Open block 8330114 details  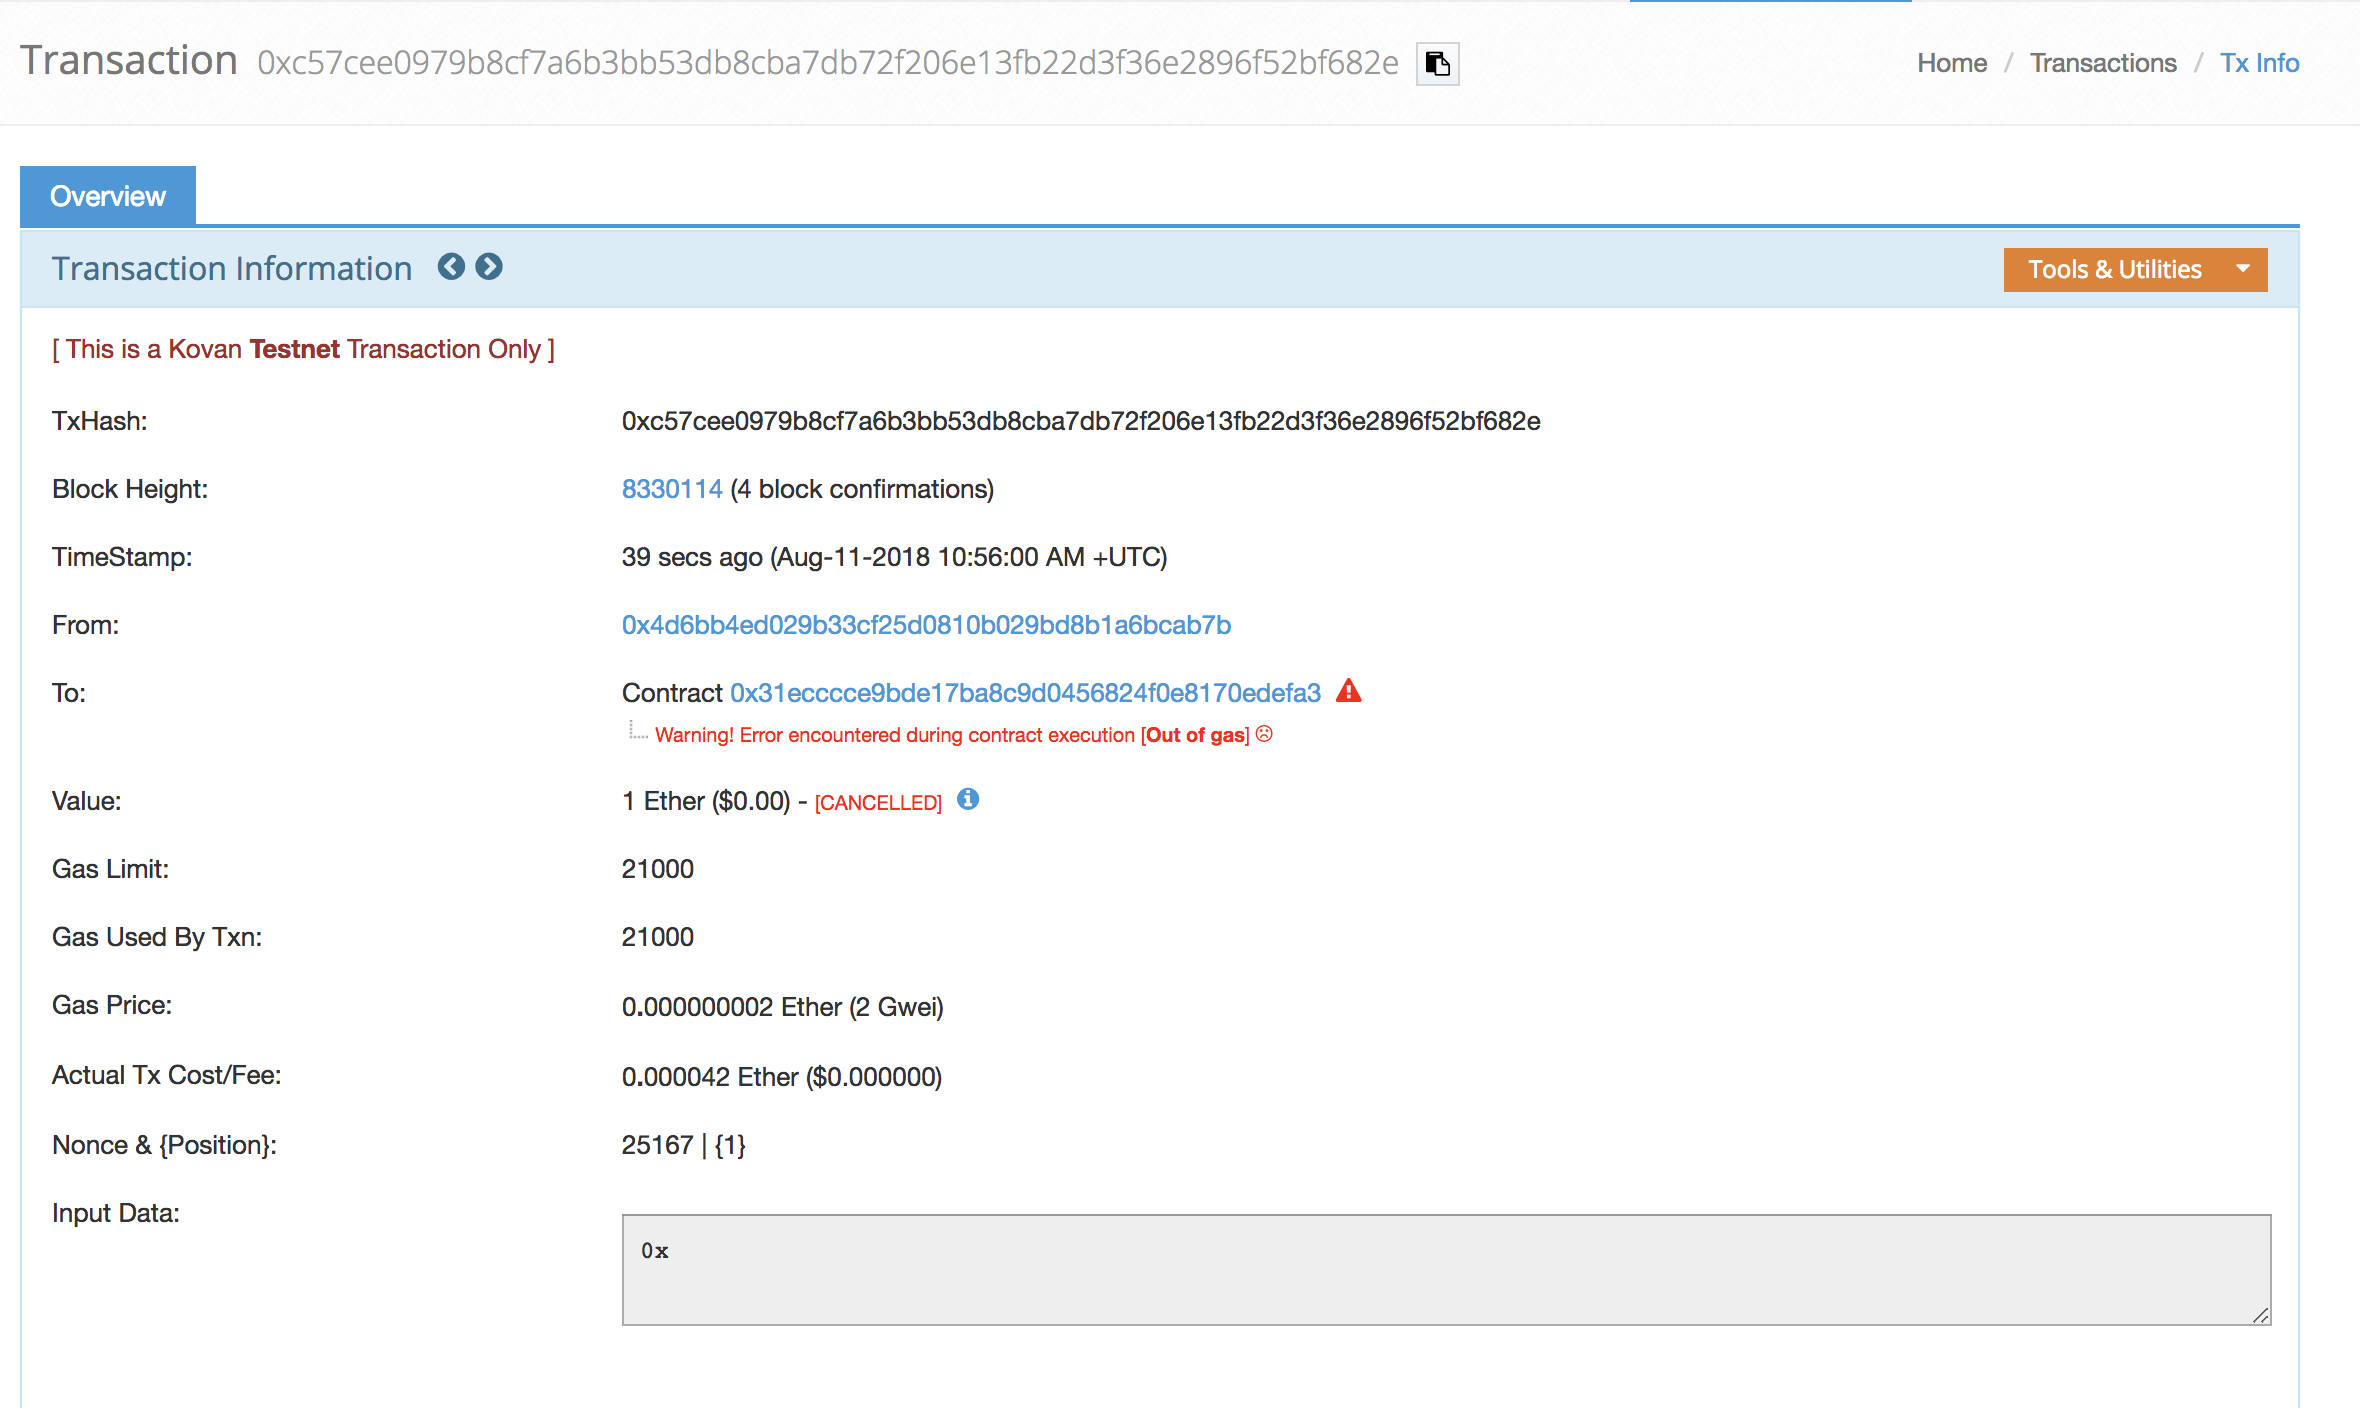click(x=672, y=489)
